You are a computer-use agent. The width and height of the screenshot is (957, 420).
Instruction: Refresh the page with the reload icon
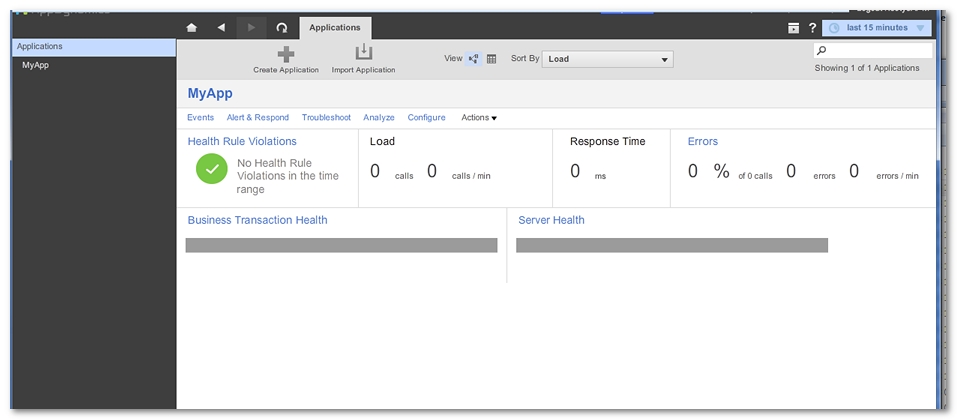tap(281, 28)
